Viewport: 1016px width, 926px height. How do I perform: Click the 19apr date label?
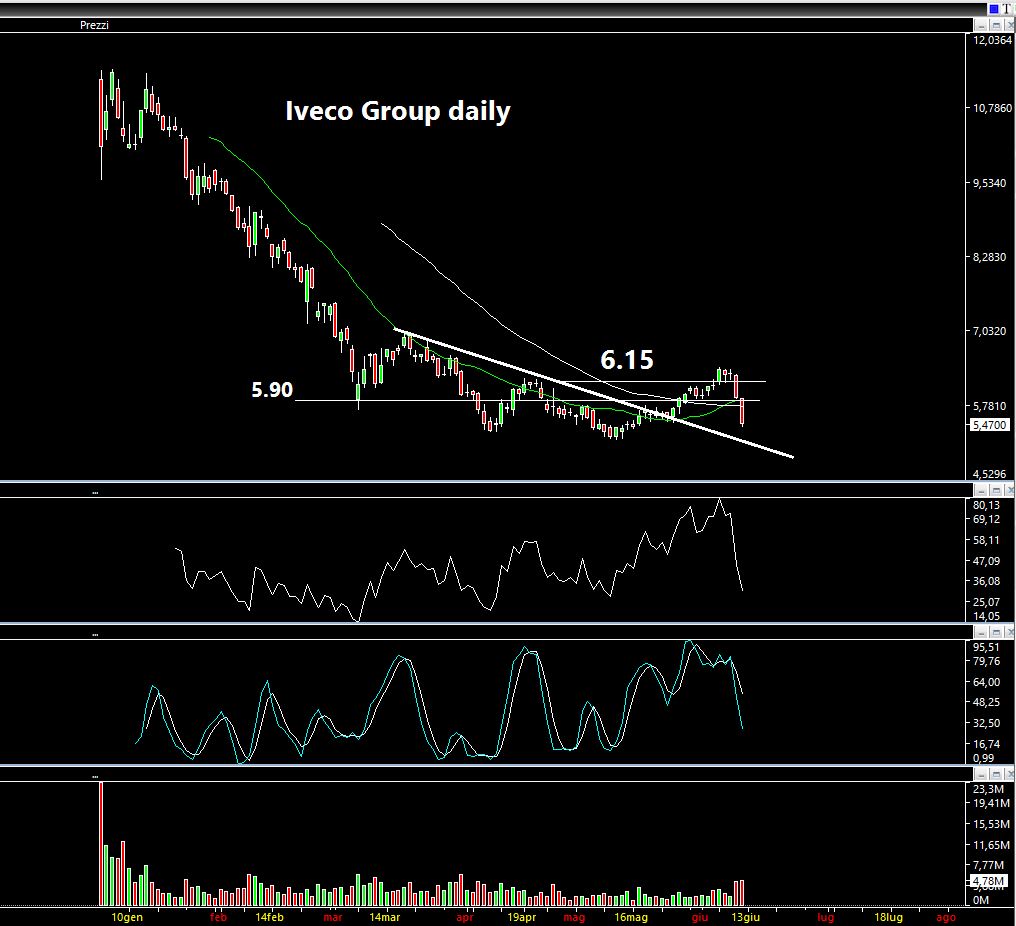point(522,917)
